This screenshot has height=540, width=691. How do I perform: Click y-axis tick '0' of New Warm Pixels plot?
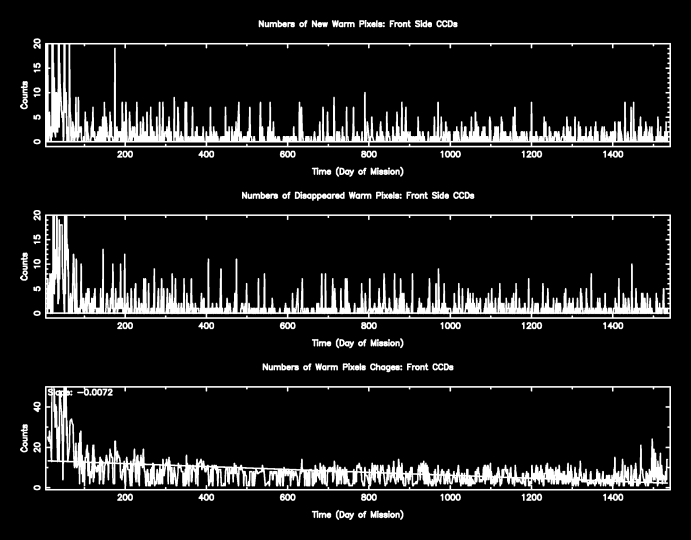point(37,142)
